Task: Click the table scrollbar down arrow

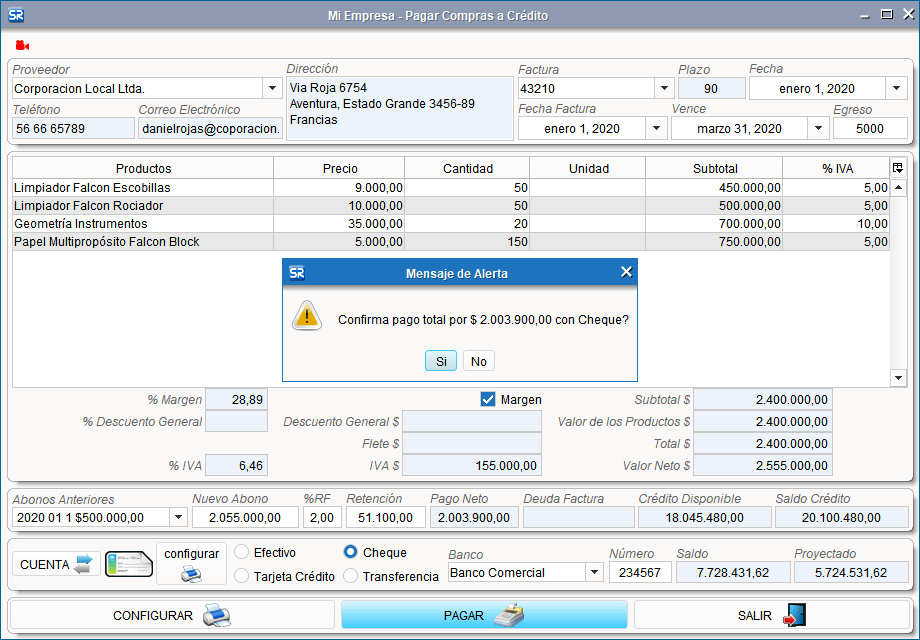Action: pos(898,378)
